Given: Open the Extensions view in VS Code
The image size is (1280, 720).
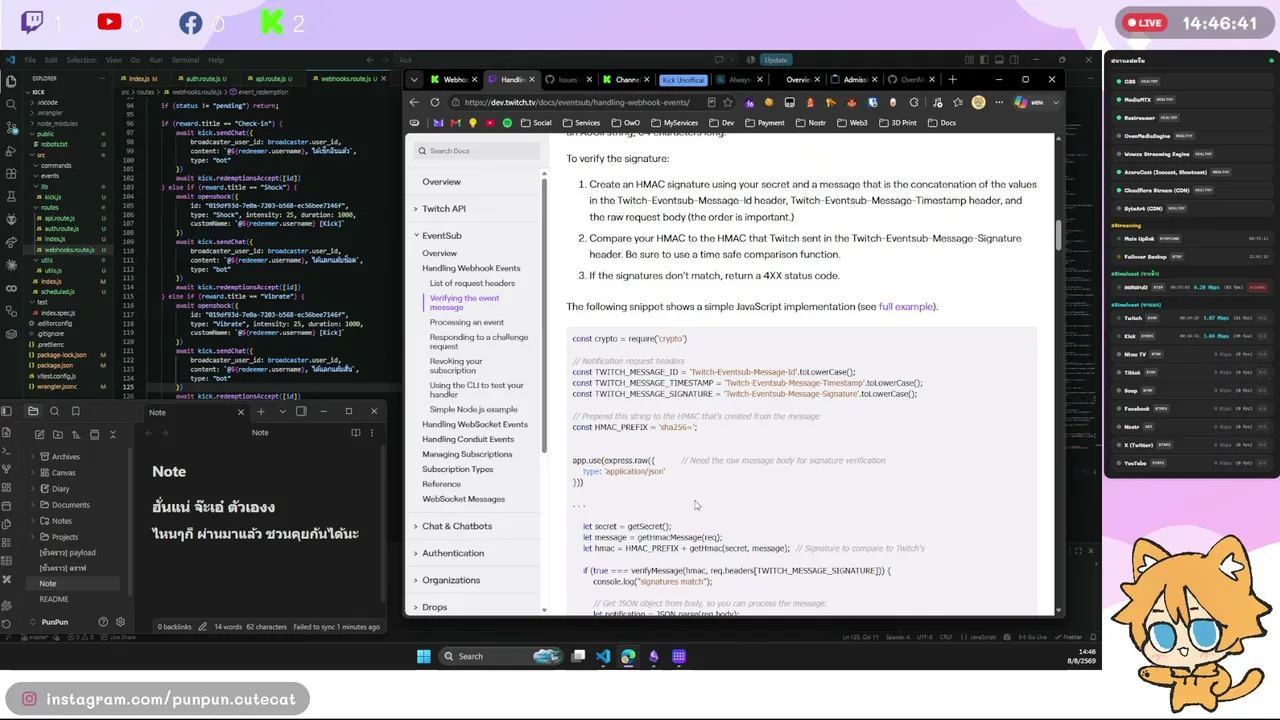Looking at the screenshot, I should (11, 175).
